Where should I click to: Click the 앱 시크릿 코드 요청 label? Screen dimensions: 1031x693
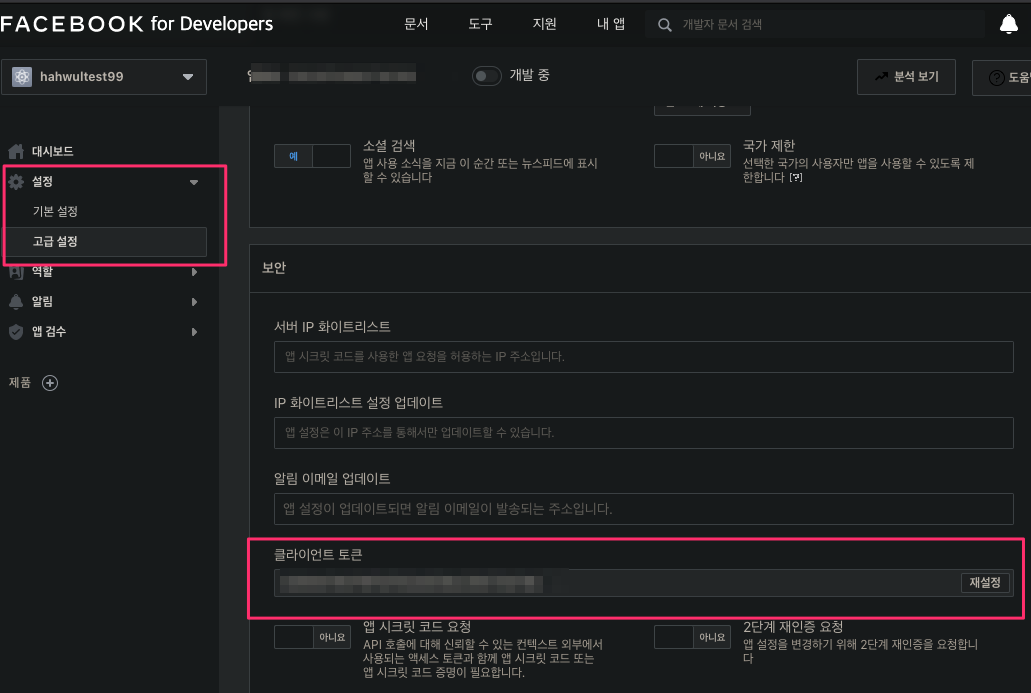pyautogui.click(x=417, y=627)
